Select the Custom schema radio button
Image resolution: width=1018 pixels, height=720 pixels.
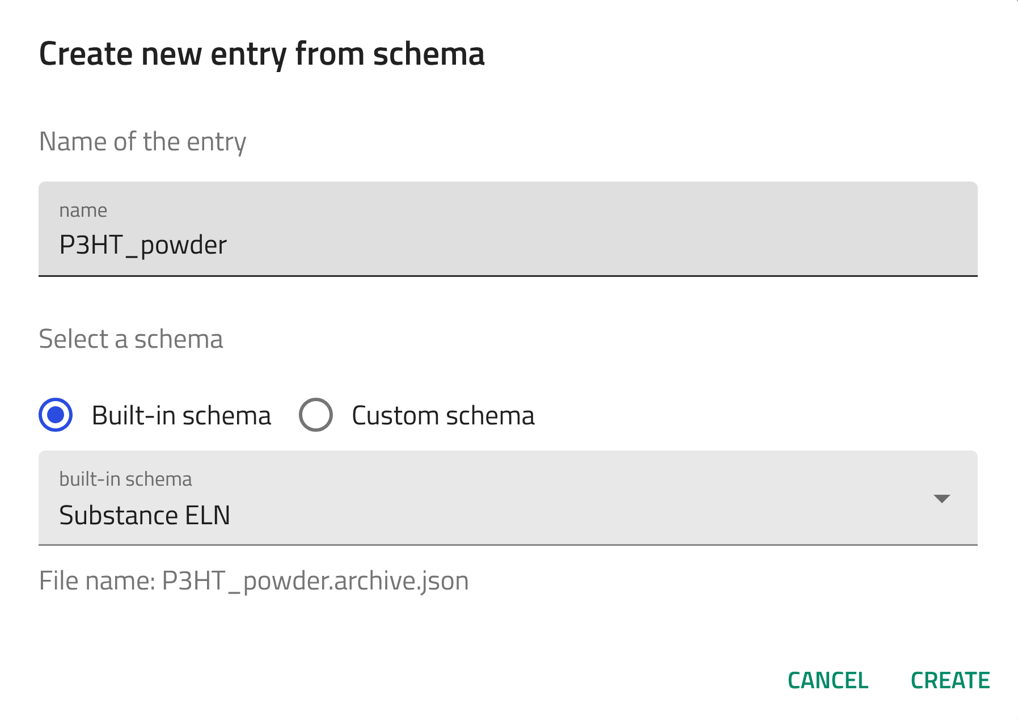(316, 415)
